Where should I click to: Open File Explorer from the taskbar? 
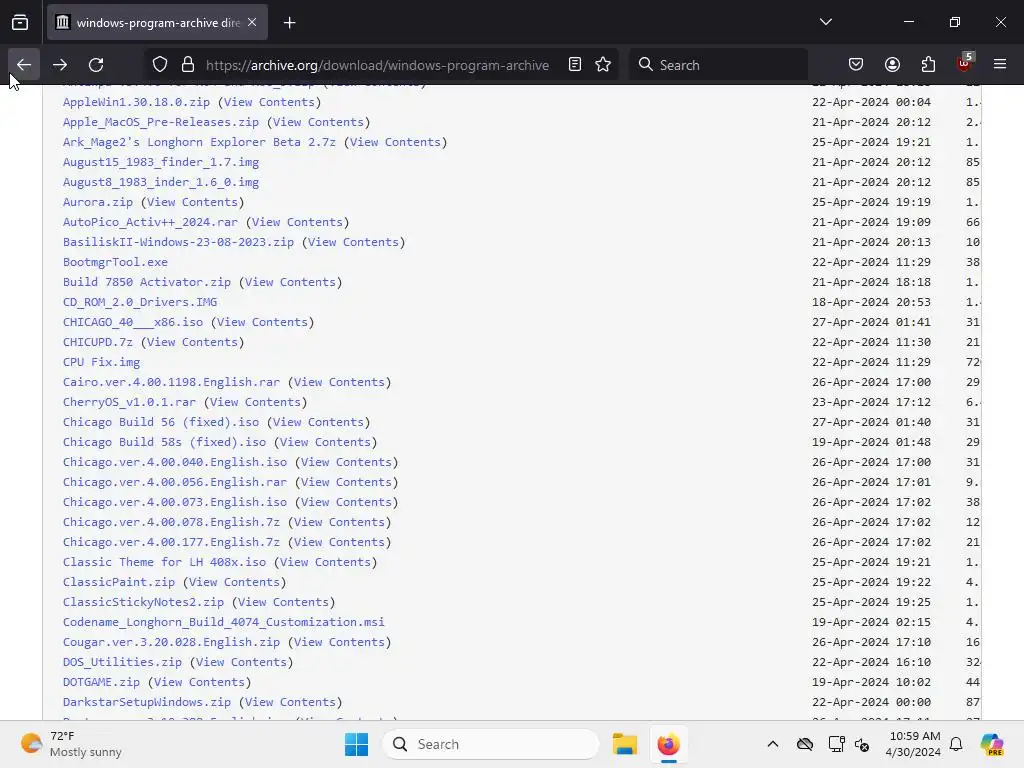pos(625,744)
